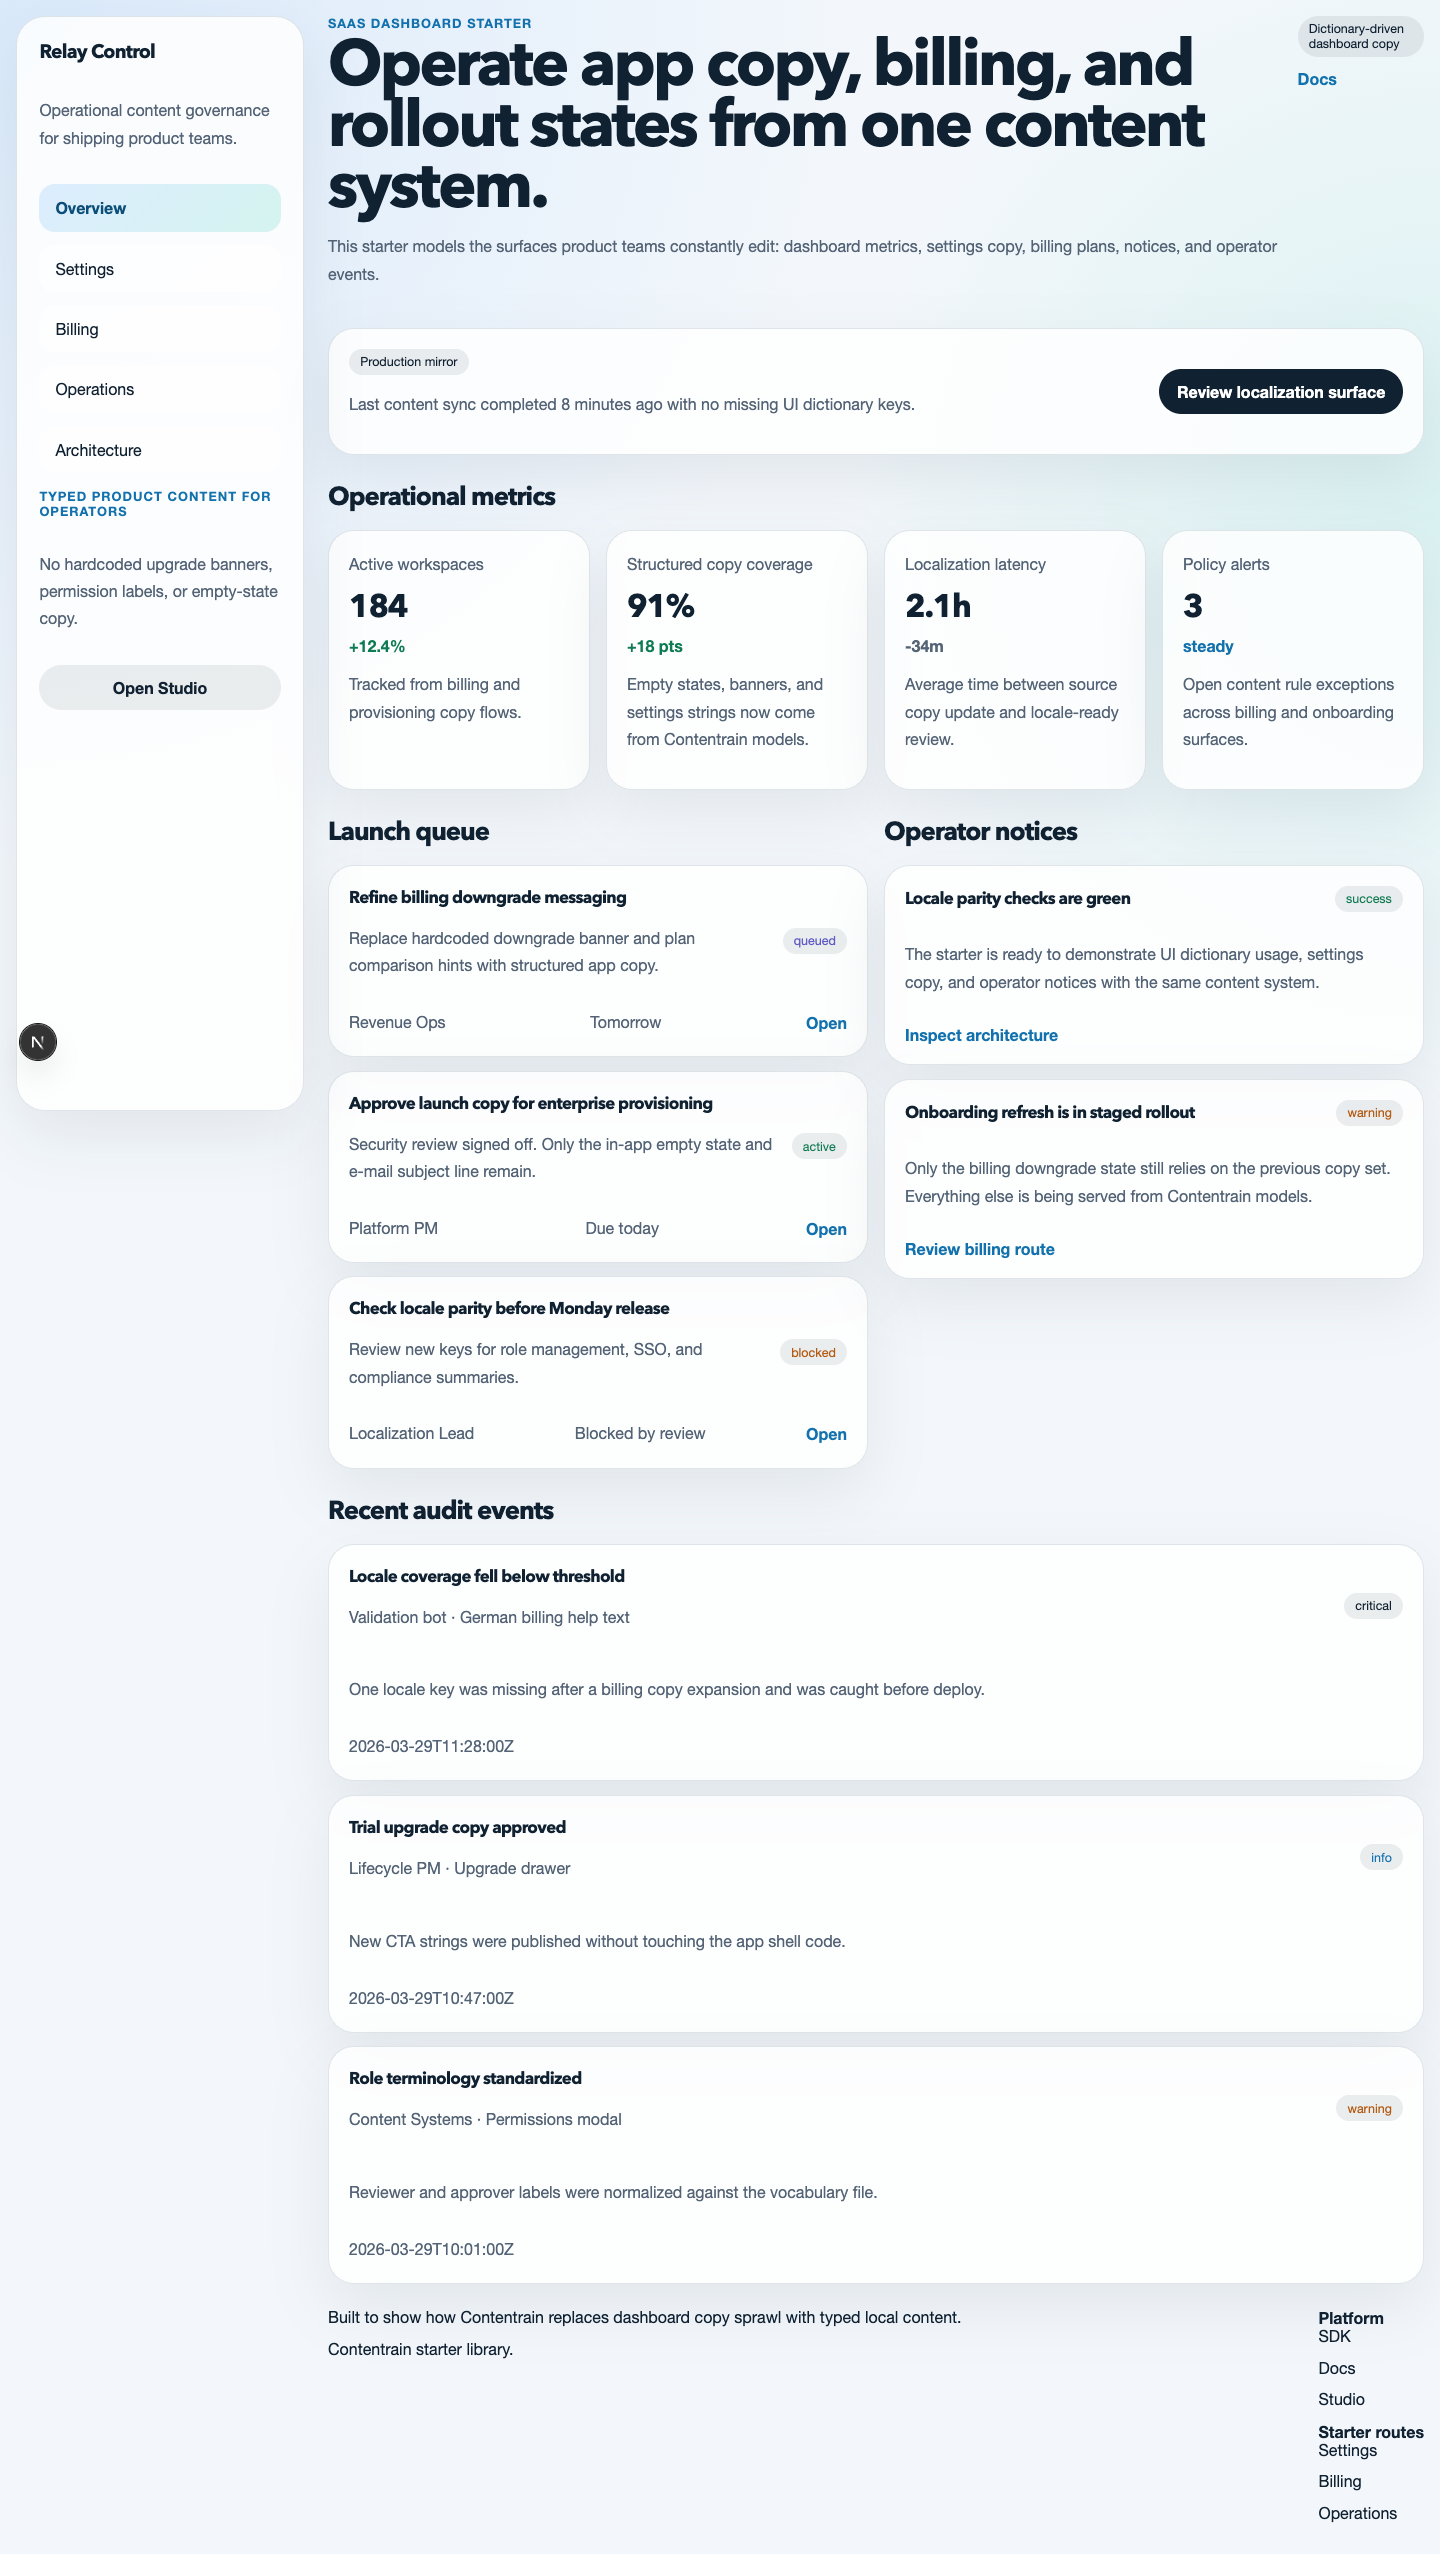This screenshot has height=2554, width=1440.
Task: Click the 2.1h Localization latency value
Action: click(x=938, y=606)
